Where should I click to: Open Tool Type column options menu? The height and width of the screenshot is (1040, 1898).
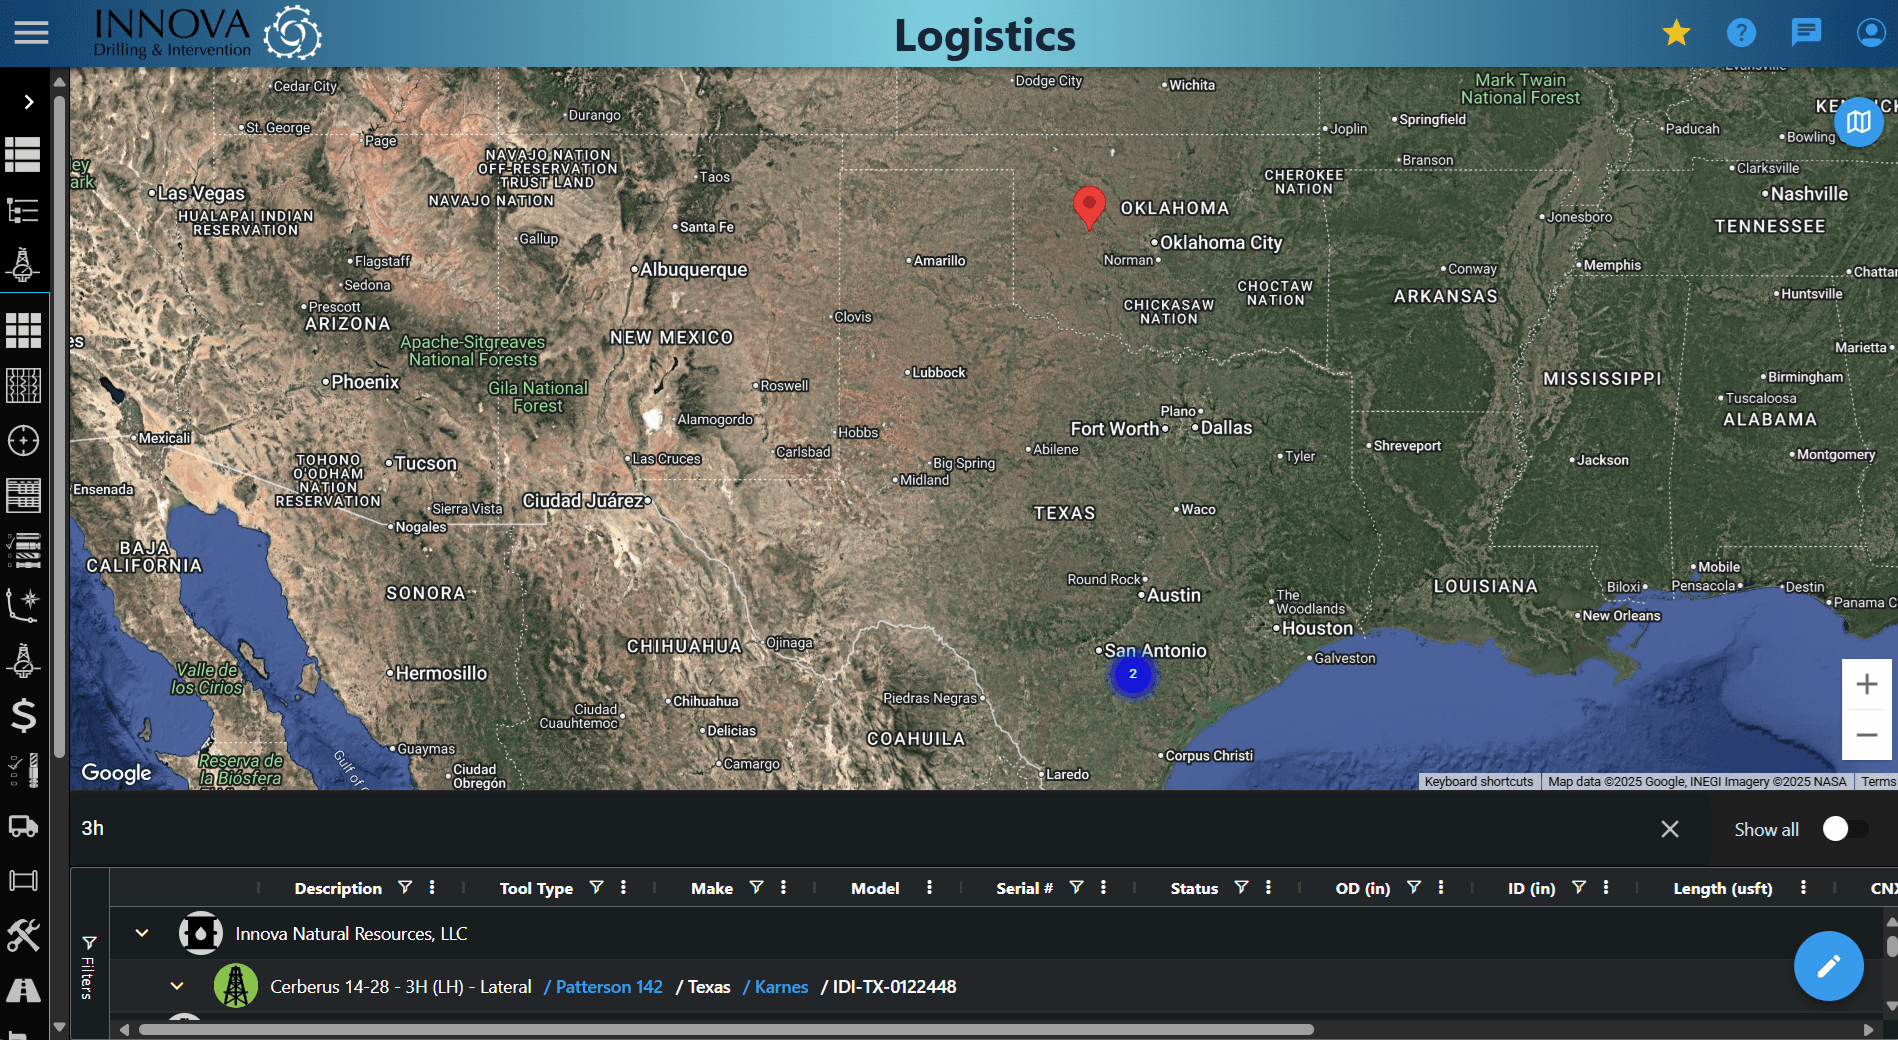623,887
